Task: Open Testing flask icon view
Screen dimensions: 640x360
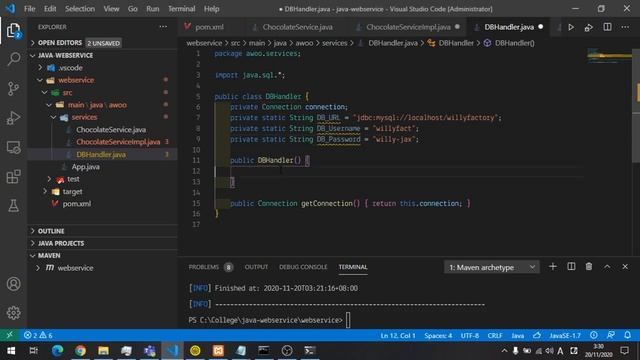Action: (x=13, y=206)
